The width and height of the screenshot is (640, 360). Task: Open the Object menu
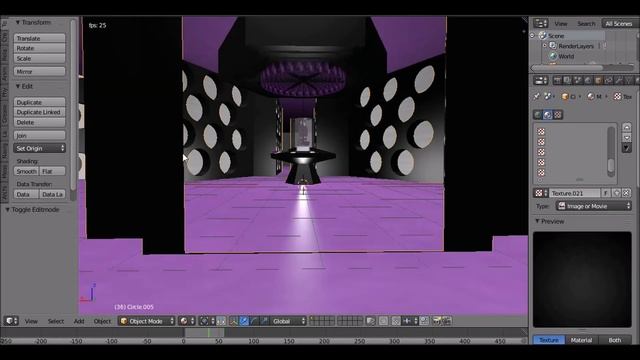[x=102, y=321]
